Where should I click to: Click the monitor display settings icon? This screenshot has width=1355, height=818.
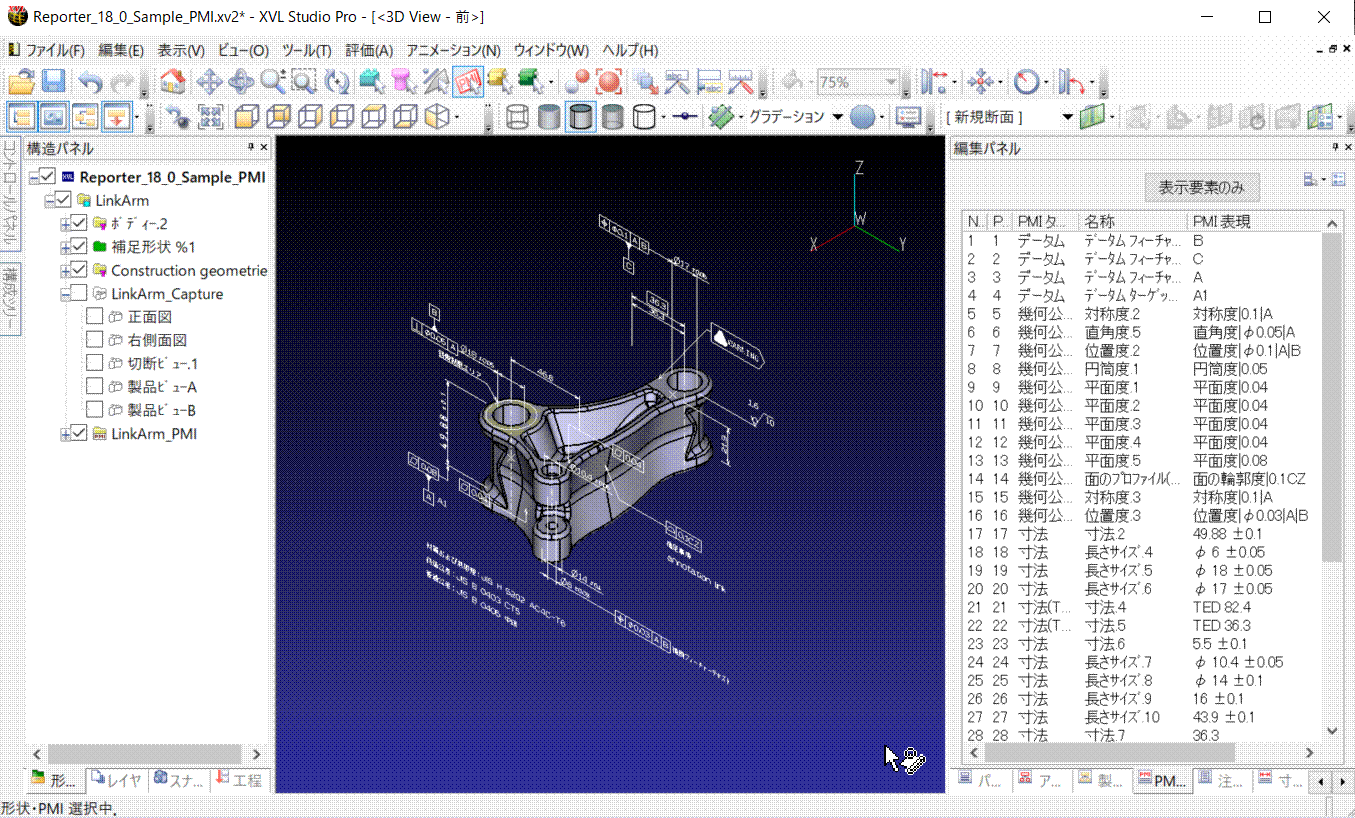(x=908, y=117)
